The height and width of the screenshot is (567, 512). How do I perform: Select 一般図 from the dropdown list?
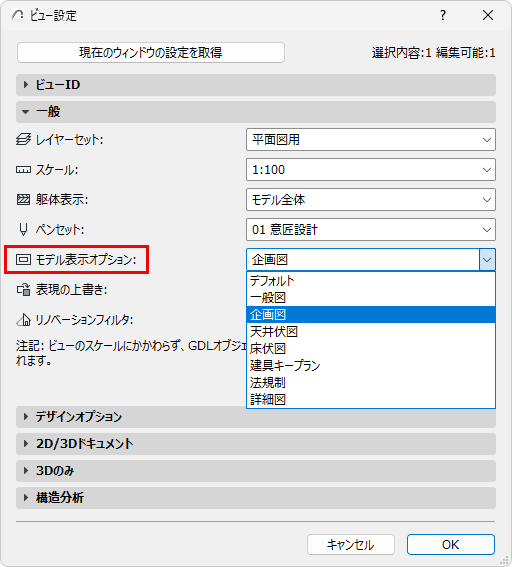371,298
